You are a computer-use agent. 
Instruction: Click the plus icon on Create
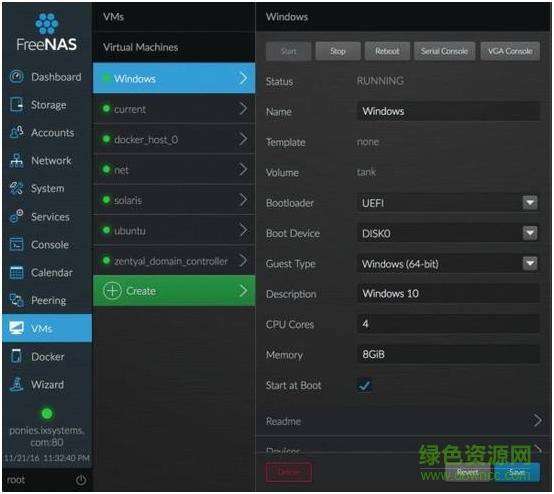point(112,291)
